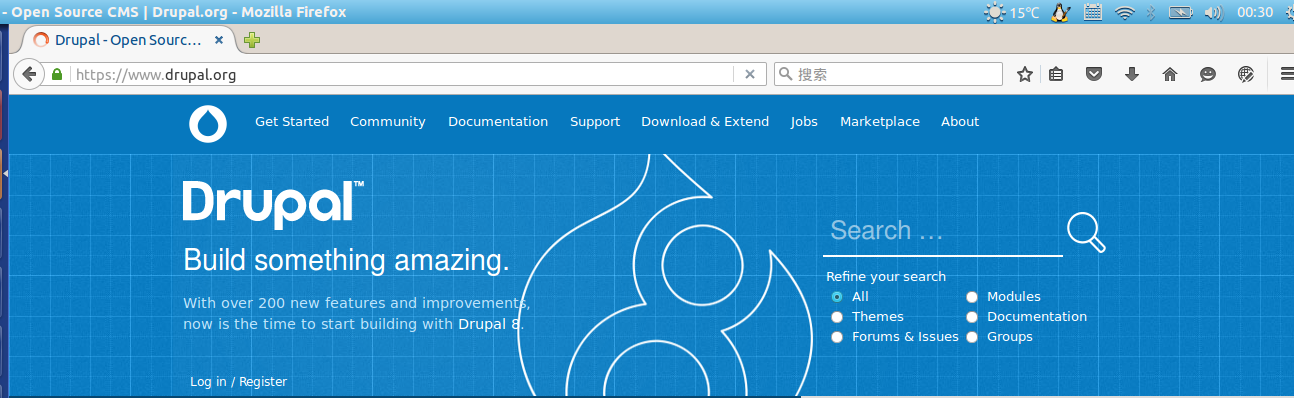Click the green padlock site identity icon

[57, 74]
